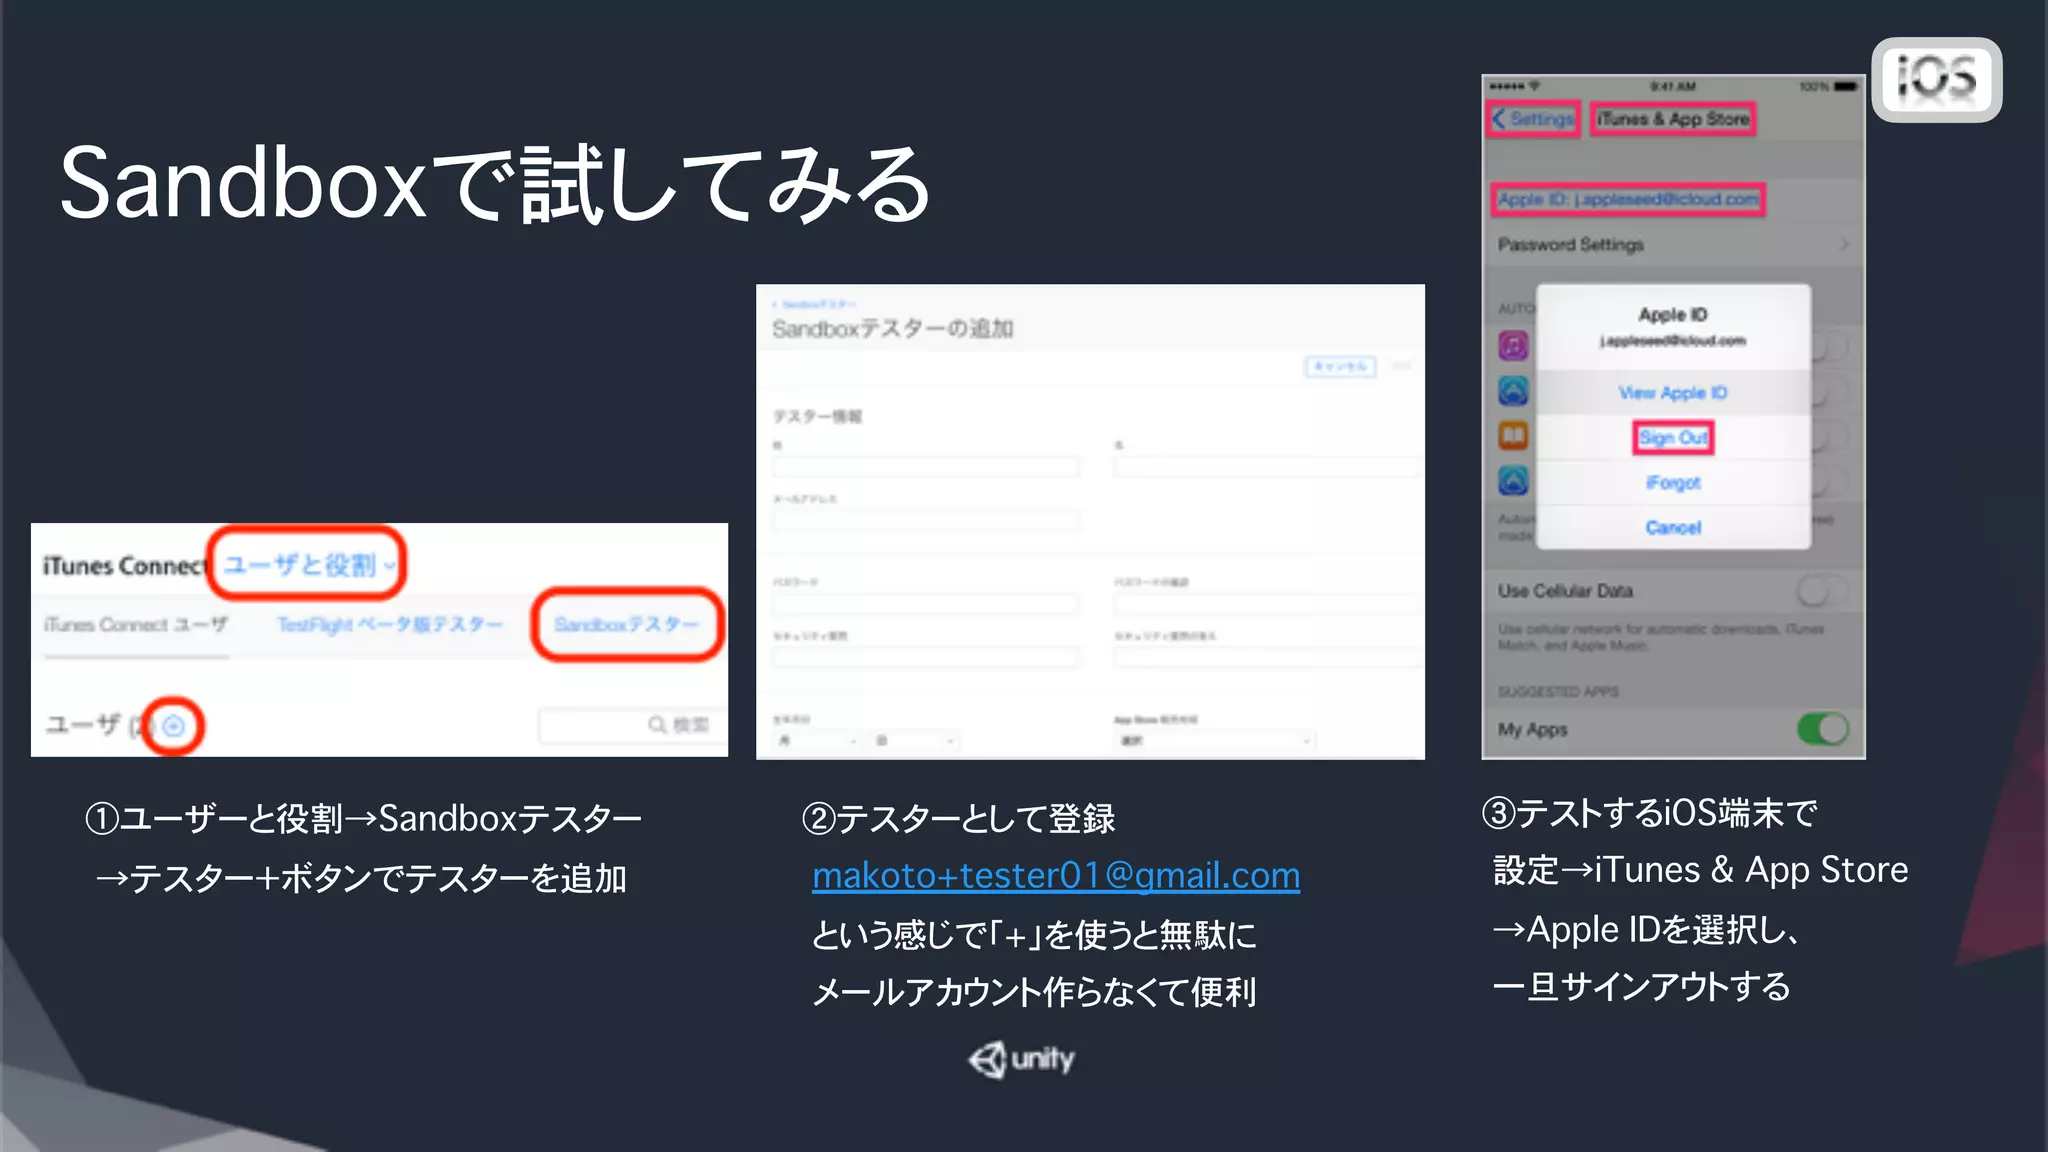Click the password confirmation input field
This screenshot has width=2048, height=1152.
tap(1267, 603)
